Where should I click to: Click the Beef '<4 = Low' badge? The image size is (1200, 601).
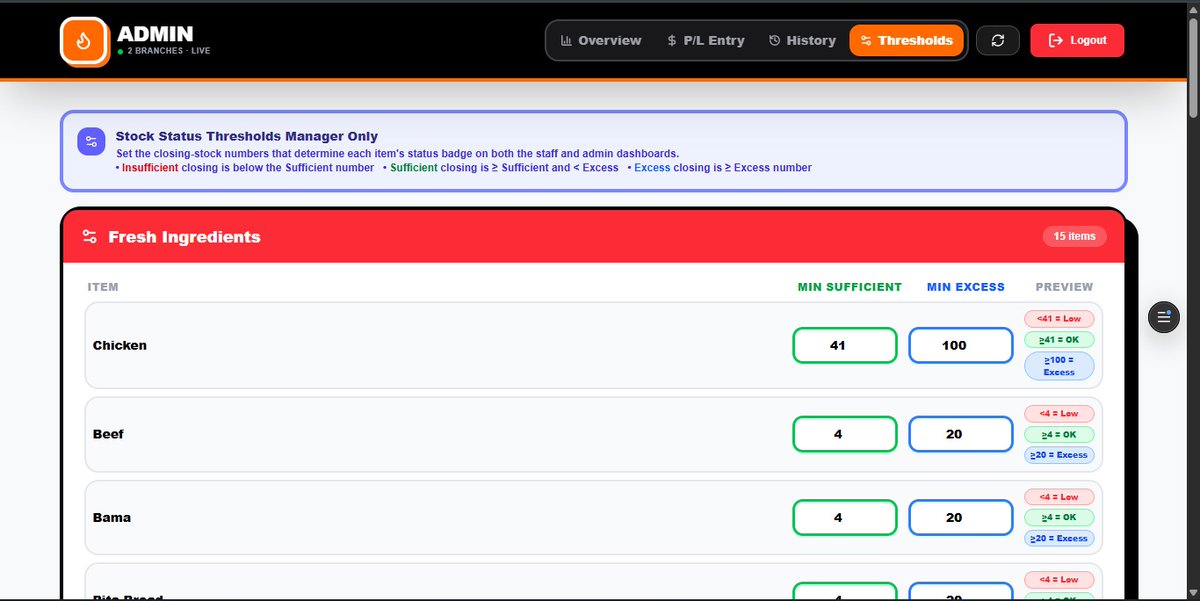pos(1059,413)
